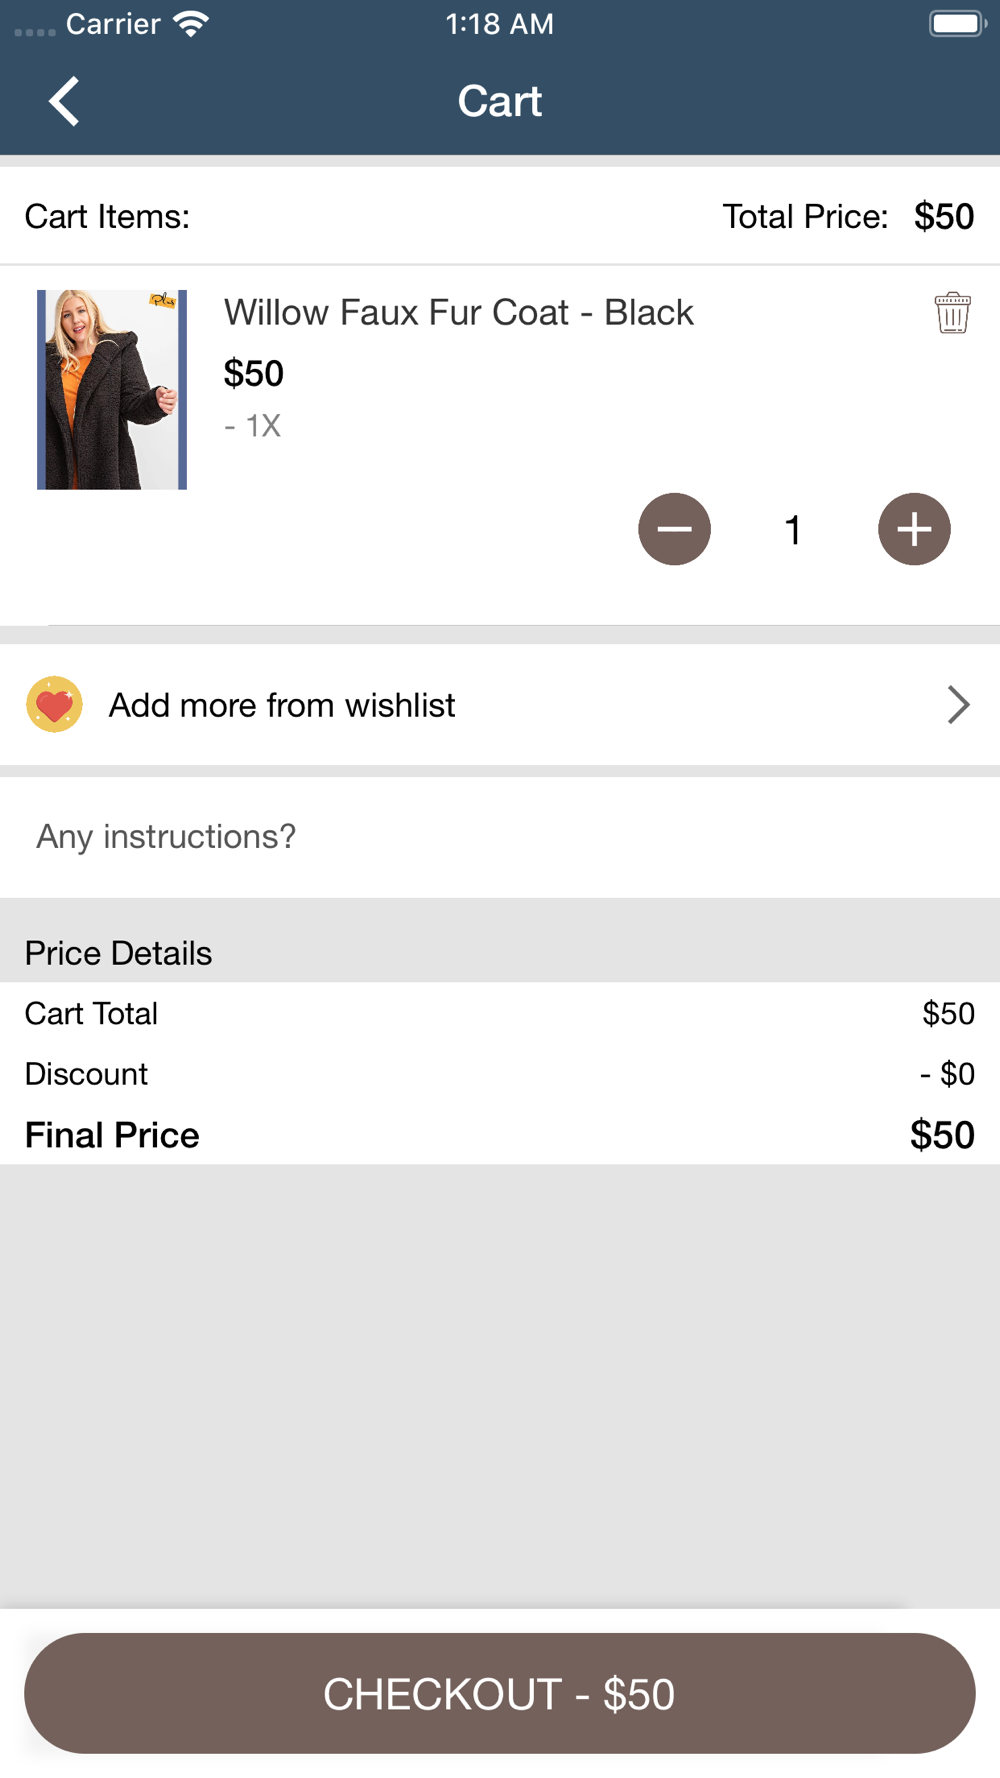Tap the Cart header title

tap(500, 101)
